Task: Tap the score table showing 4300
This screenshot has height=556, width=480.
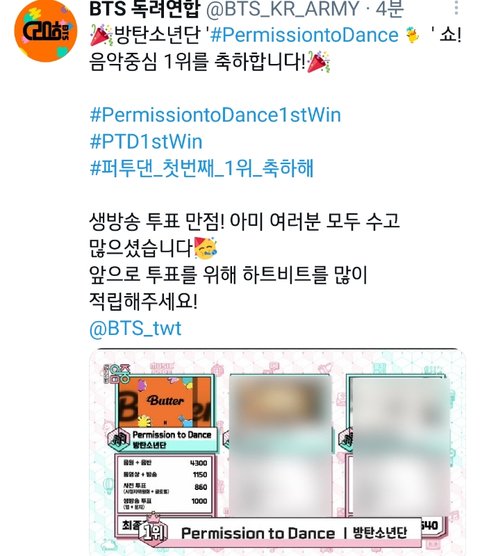Action: click(x=165, y=483)
